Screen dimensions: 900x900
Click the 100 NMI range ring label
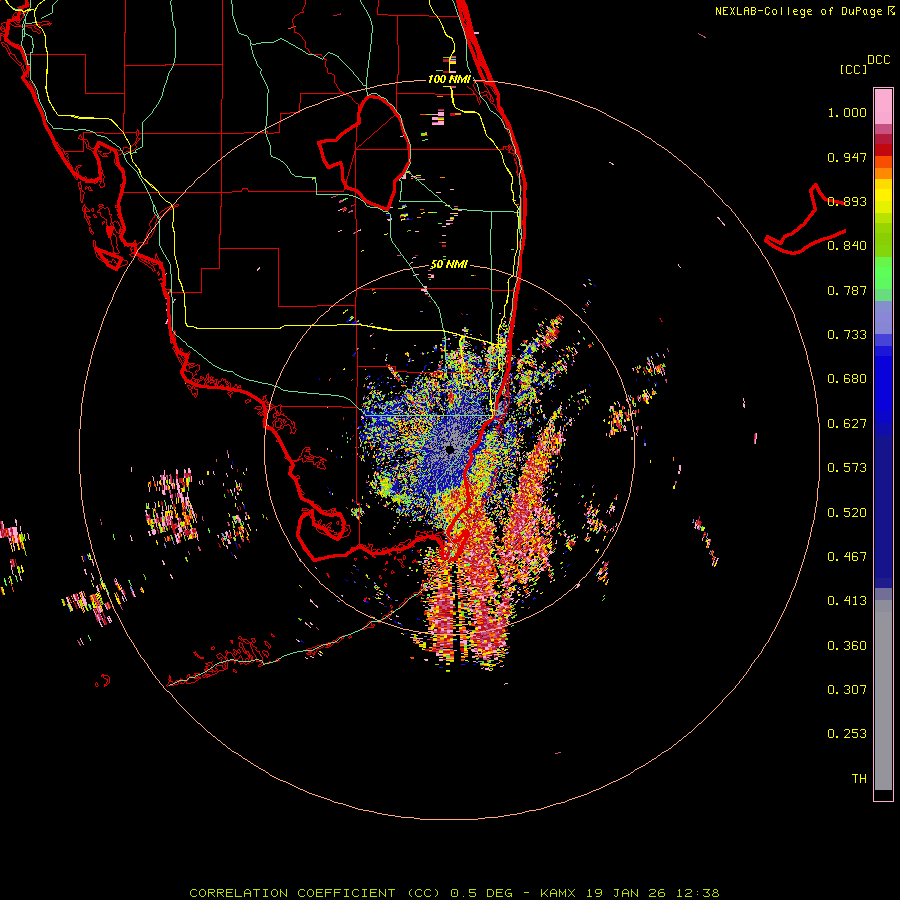pyautogui.click(x=449, y=79)
